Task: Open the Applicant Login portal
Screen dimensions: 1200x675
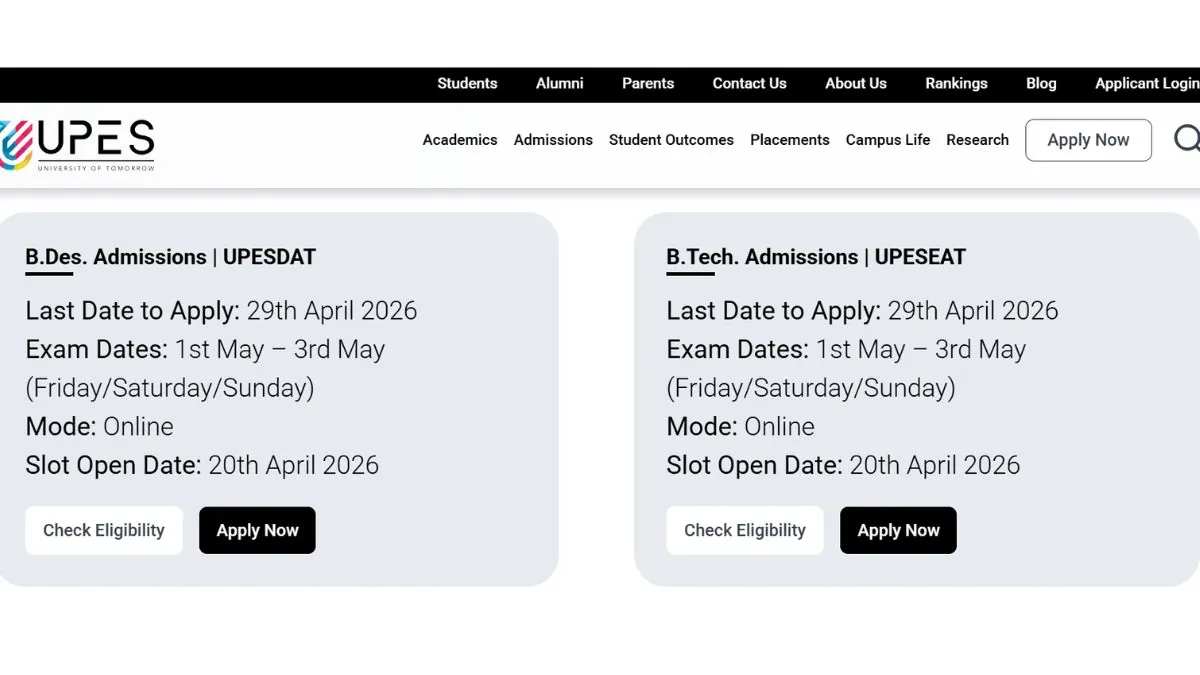Action: (x=1146, y=84)
